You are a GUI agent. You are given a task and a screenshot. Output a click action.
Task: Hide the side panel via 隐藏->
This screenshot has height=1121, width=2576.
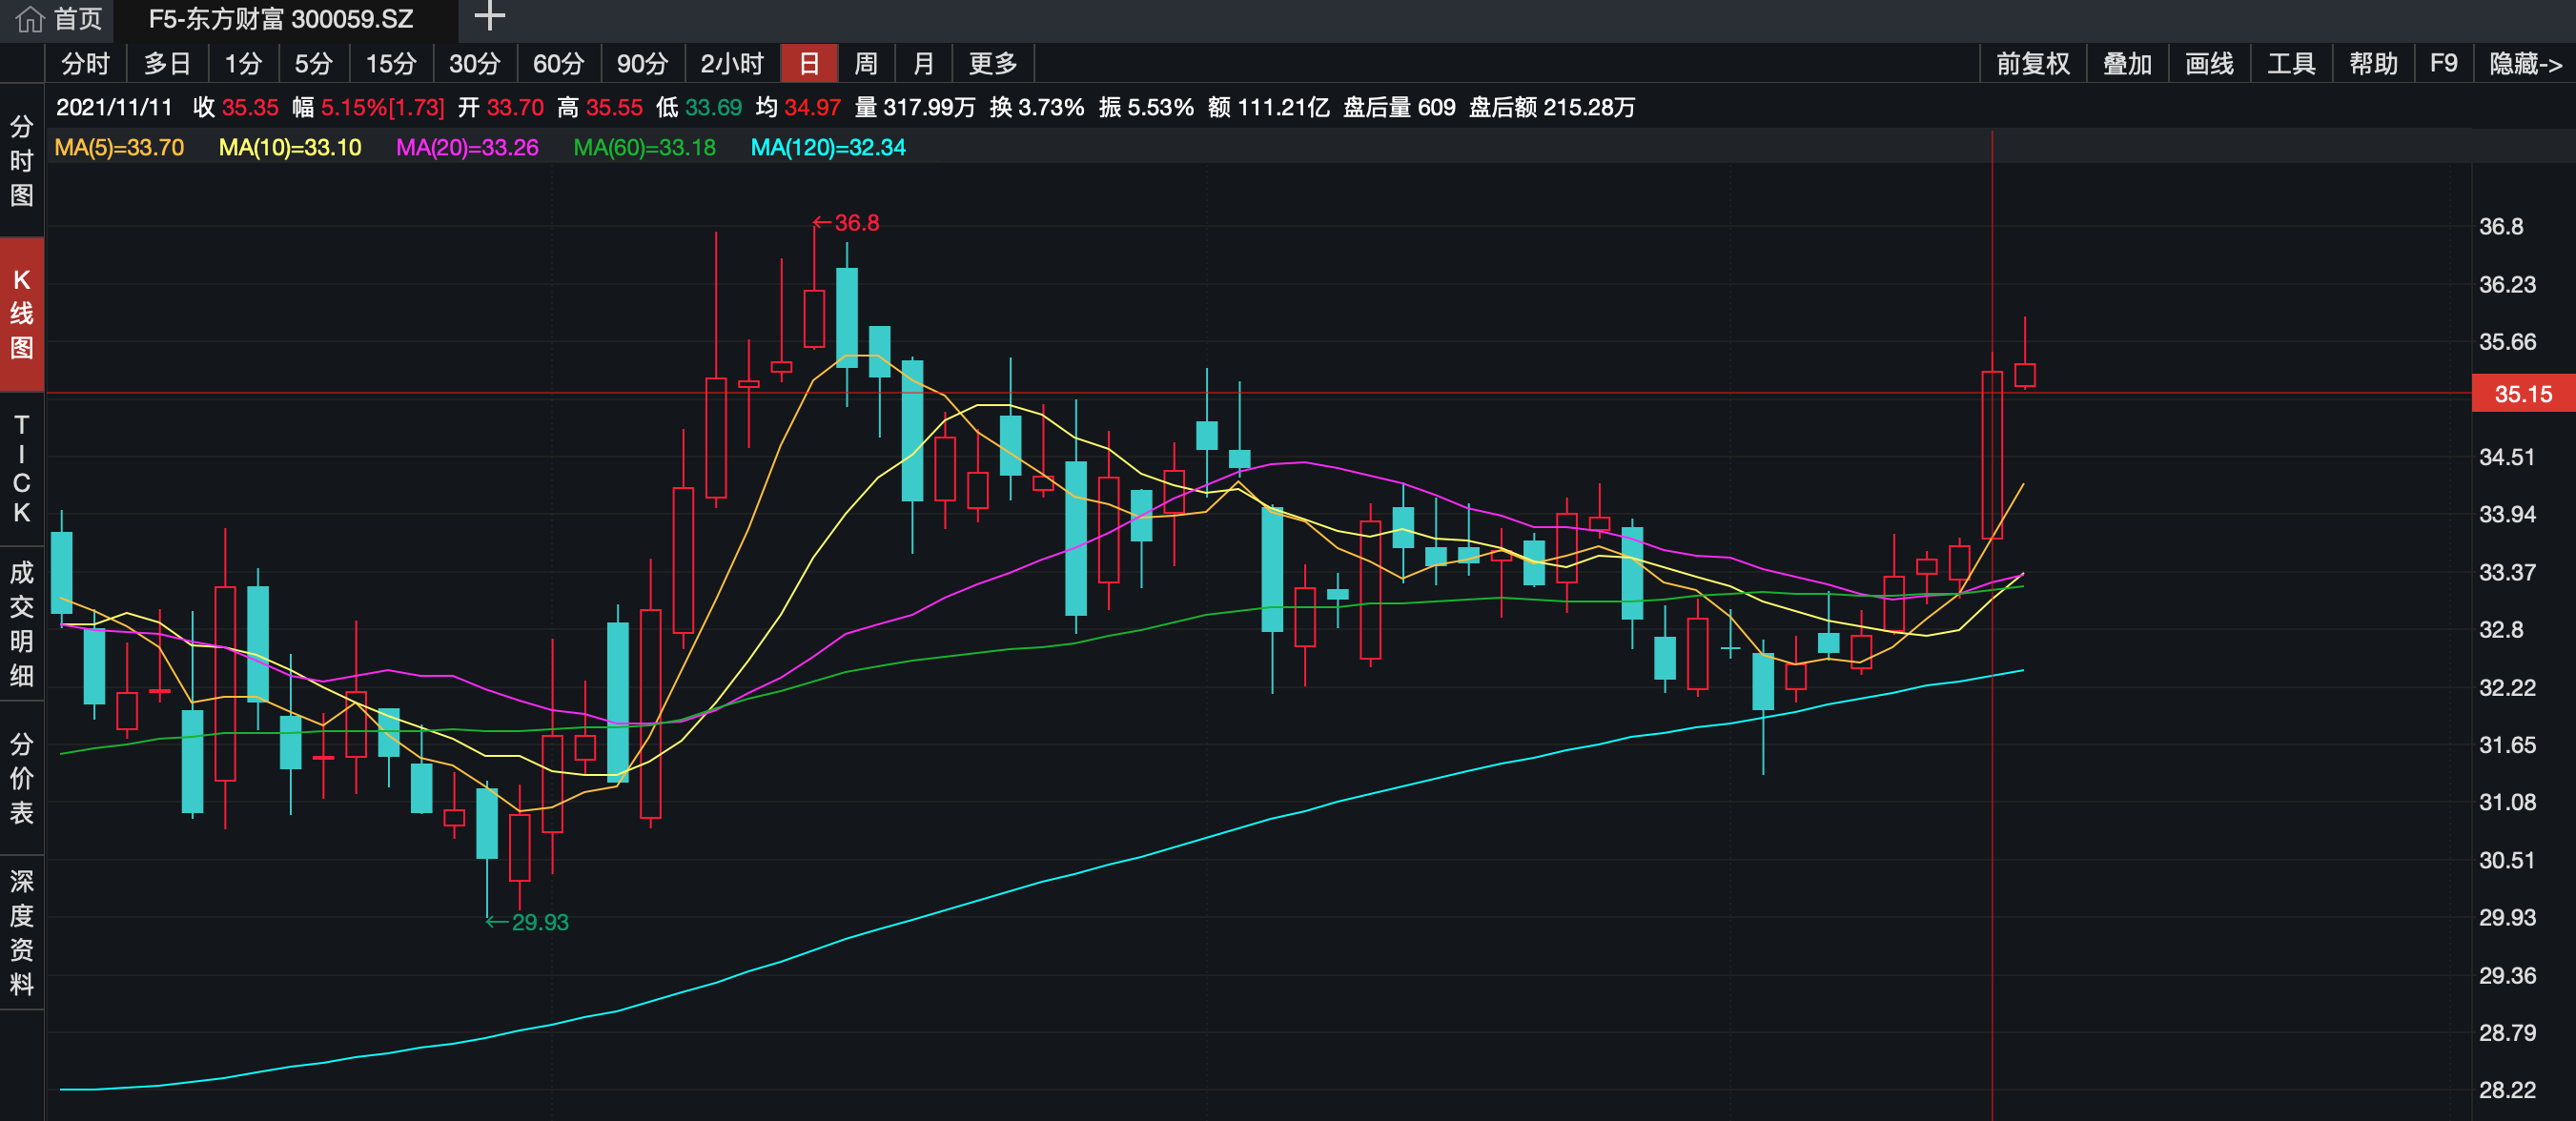pos(2524,64)
